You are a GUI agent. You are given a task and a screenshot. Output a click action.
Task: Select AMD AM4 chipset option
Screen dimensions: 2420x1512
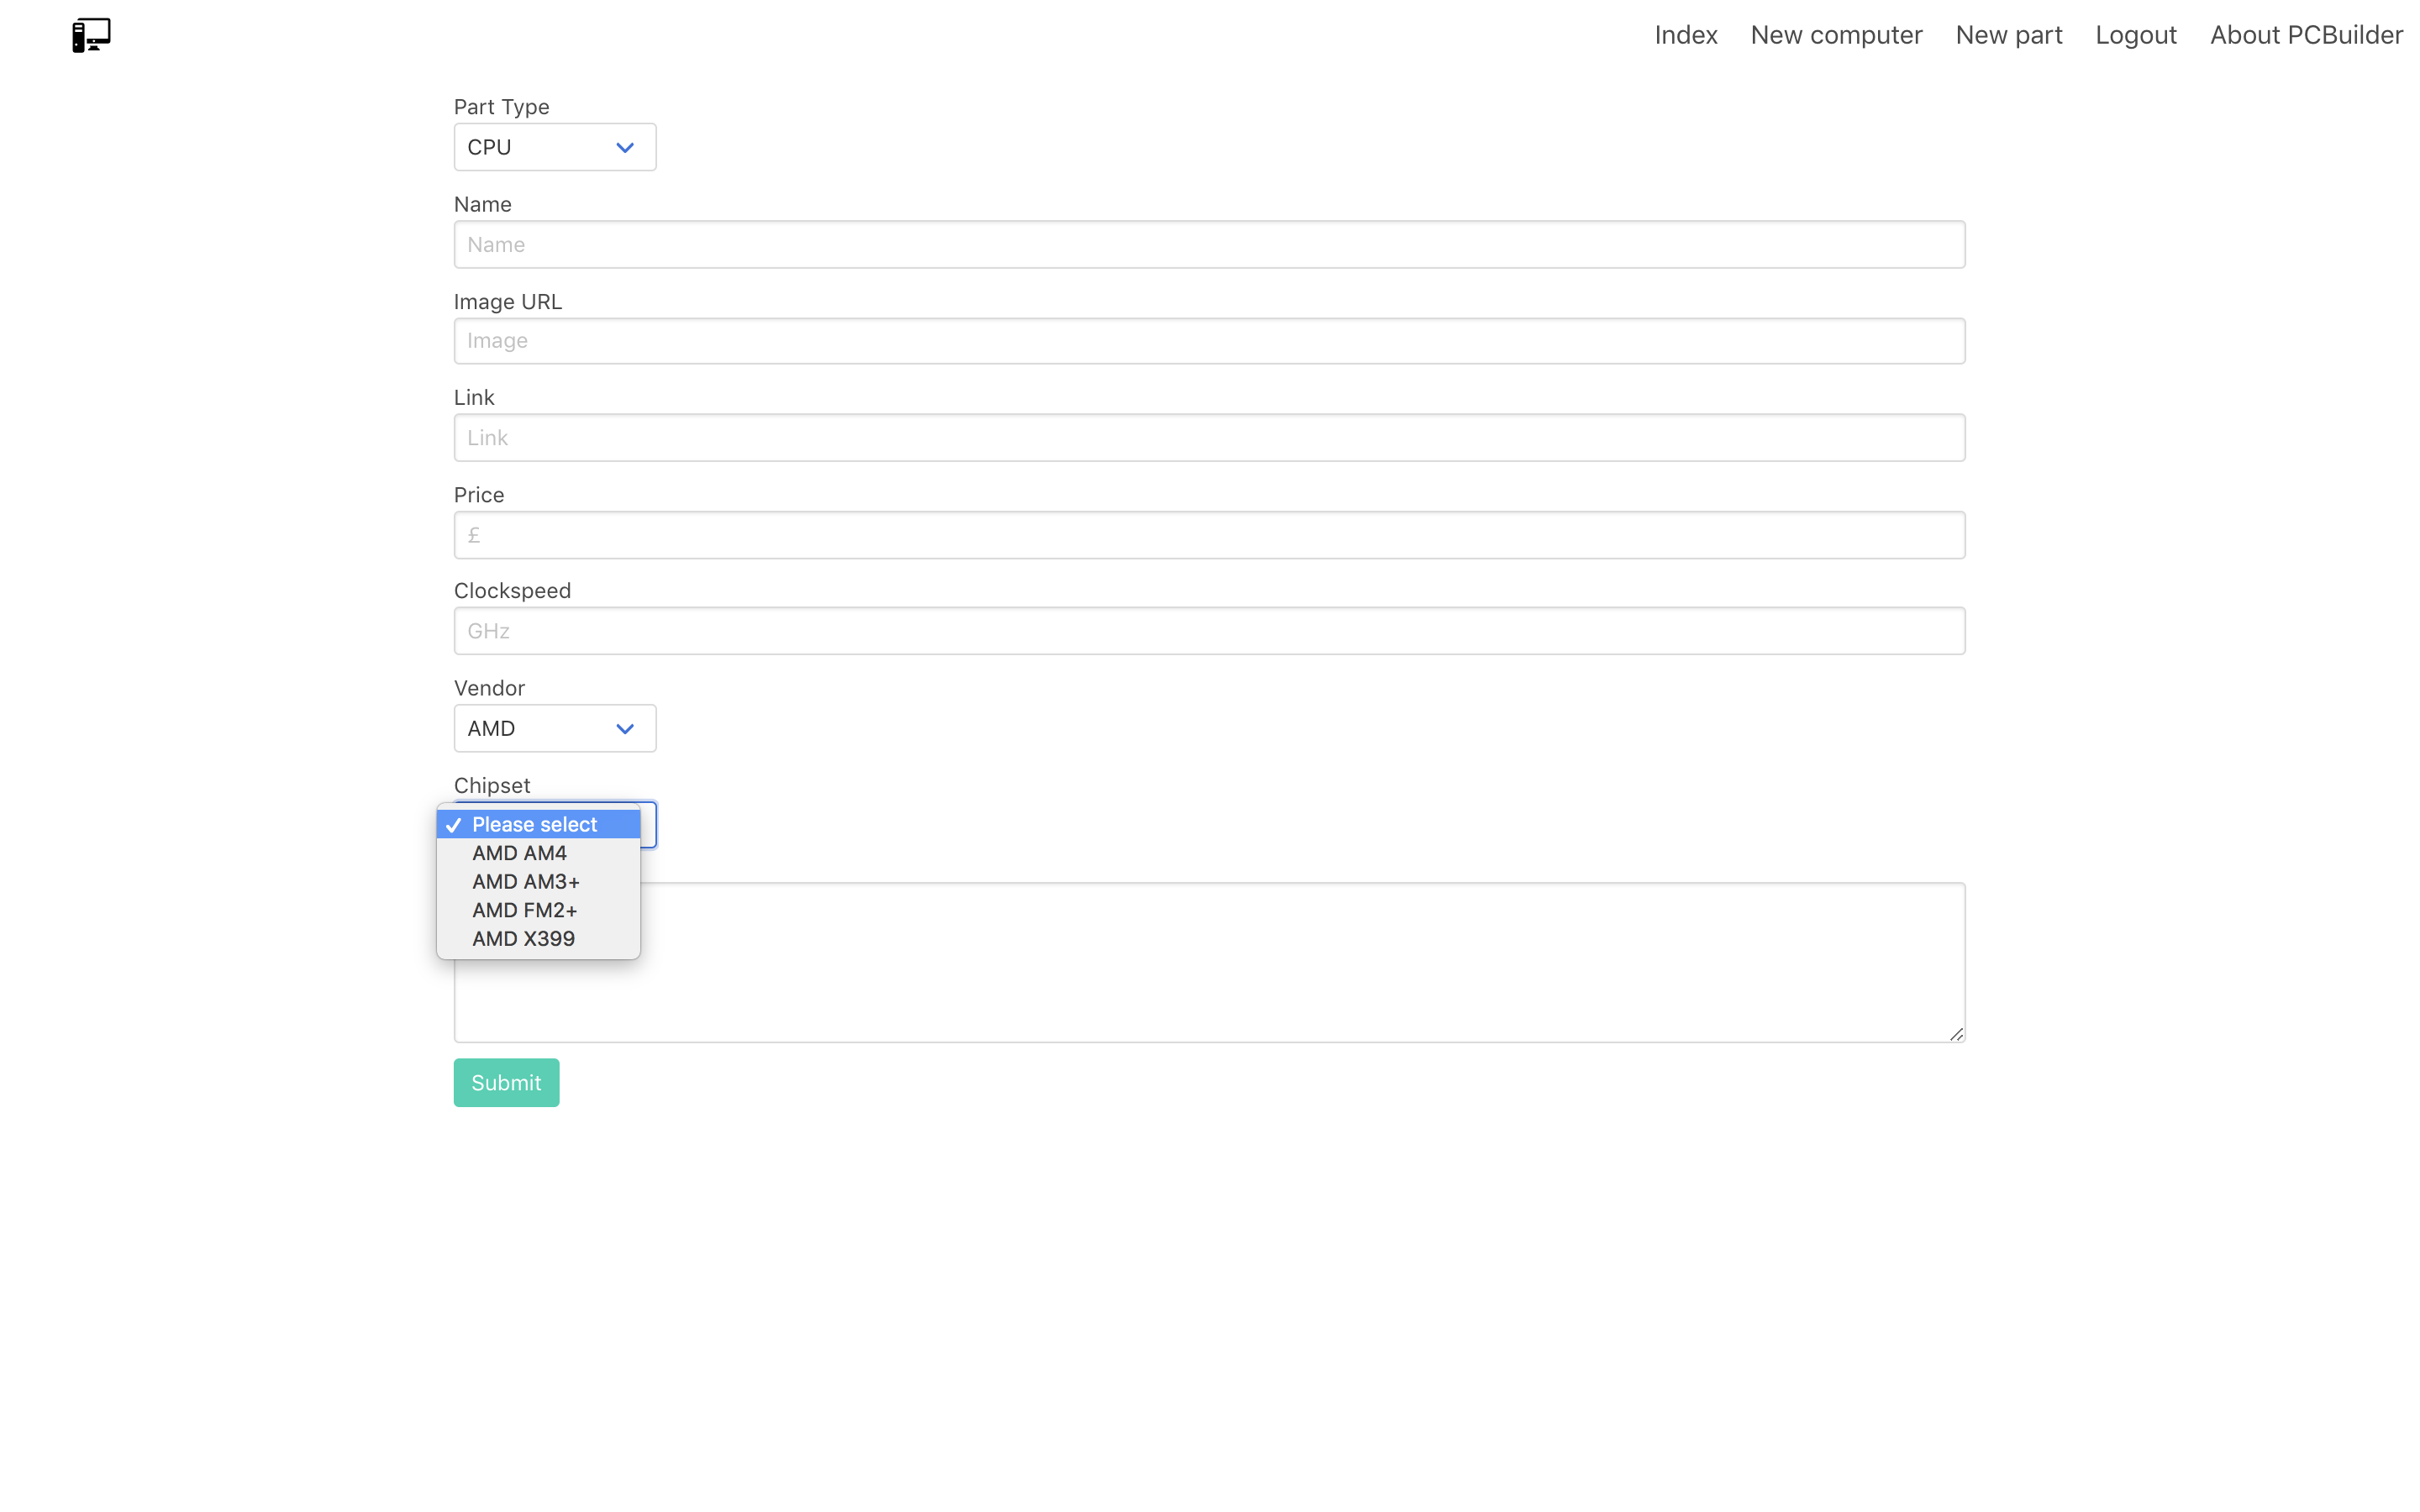click(x=519, y=853)
